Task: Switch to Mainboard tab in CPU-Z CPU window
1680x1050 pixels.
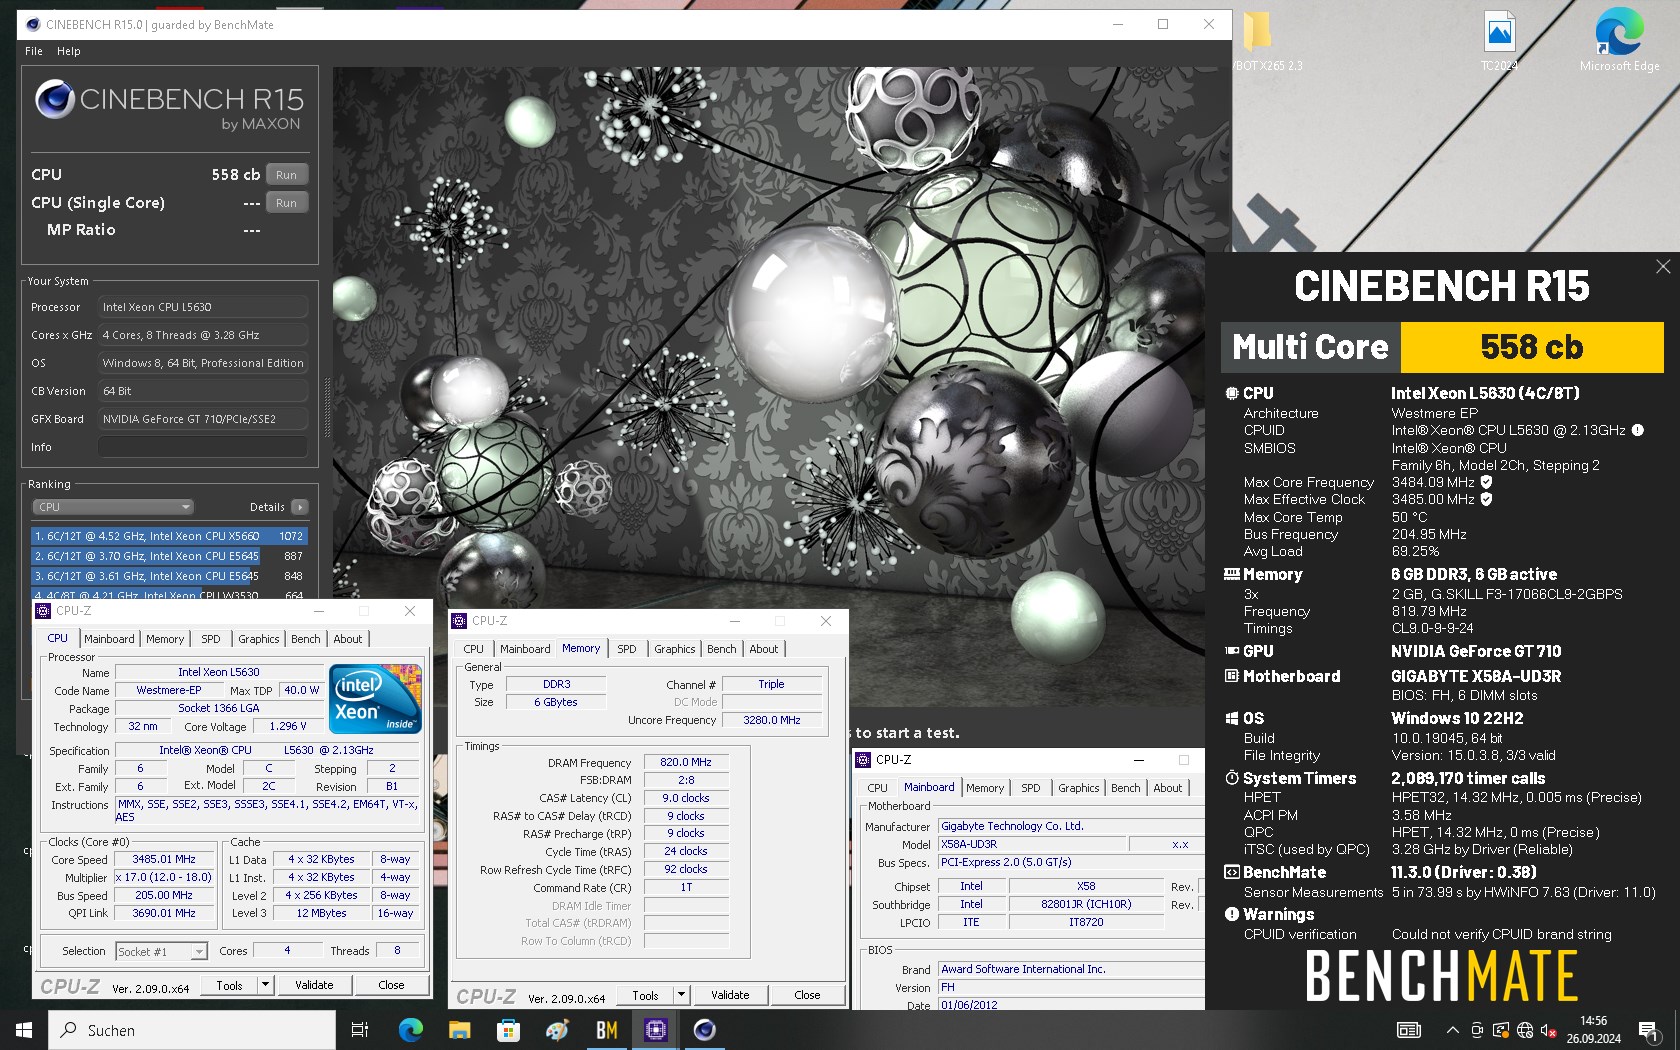Action: click(109, 639)
